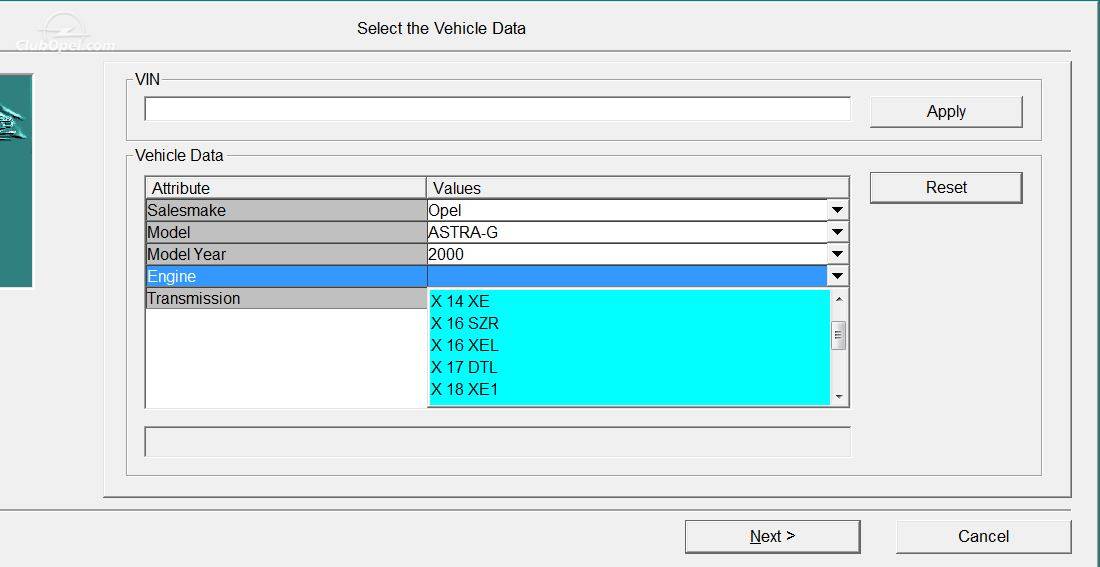Click the Values column header

click(638, 188)
